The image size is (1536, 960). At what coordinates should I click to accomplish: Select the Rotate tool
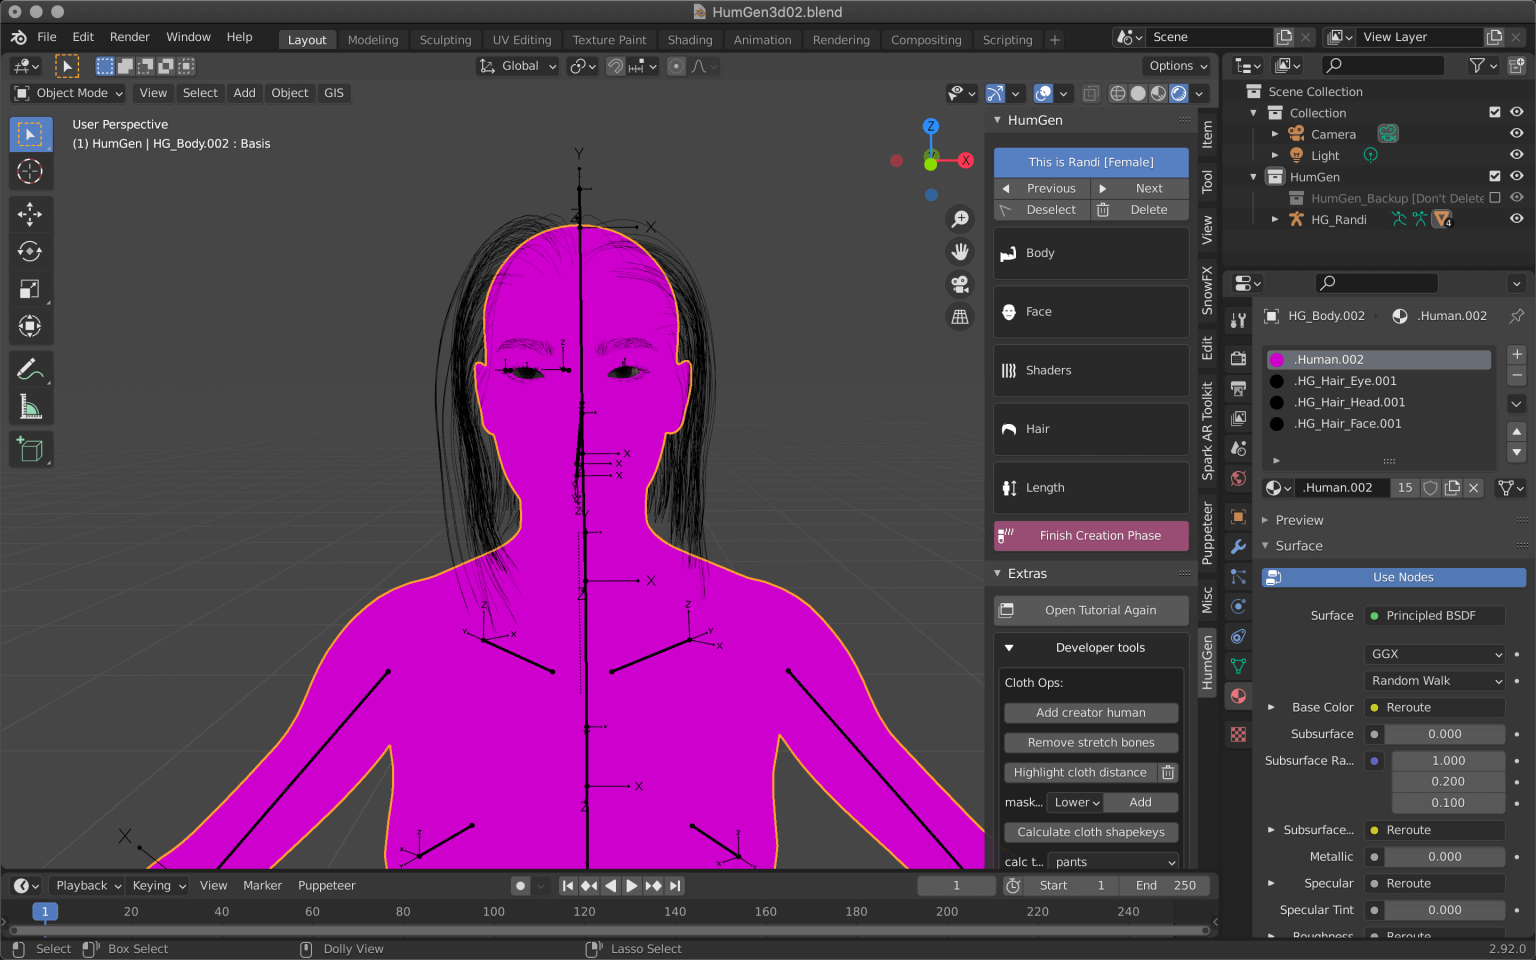pyautogui.click(x=31, y=252)
